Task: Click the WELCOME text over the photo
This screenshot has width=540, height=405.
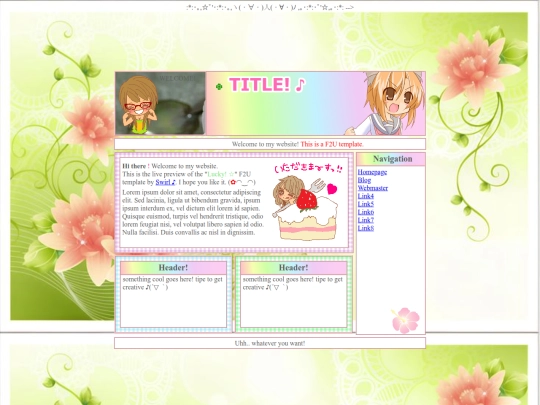Action: pyautogui.click(x=177, y=79)
